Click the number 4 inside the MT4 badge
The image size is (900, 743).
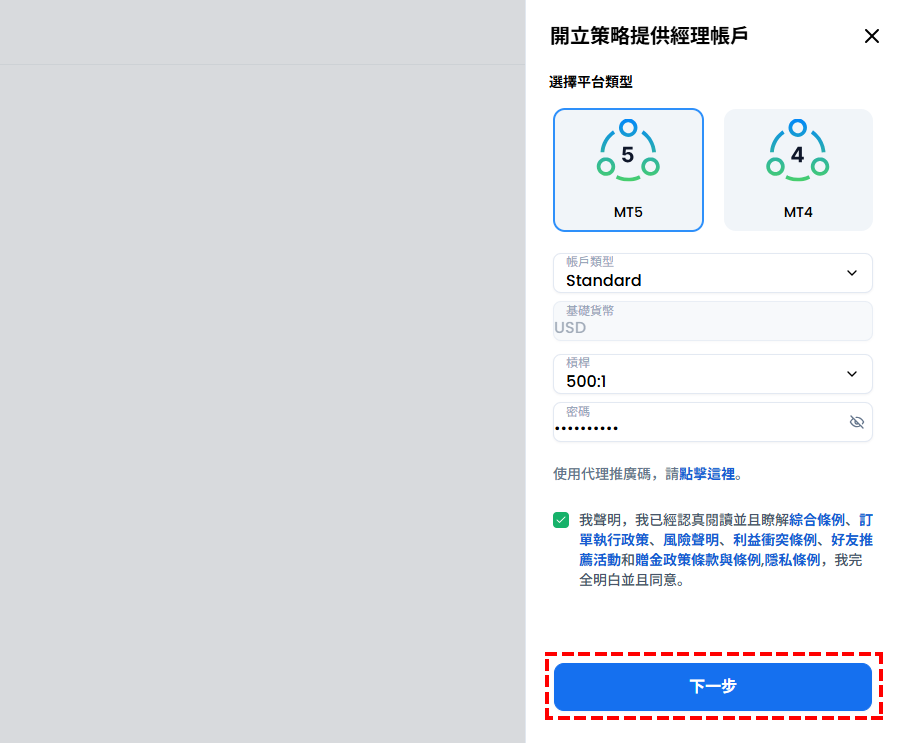click(797, 152)
